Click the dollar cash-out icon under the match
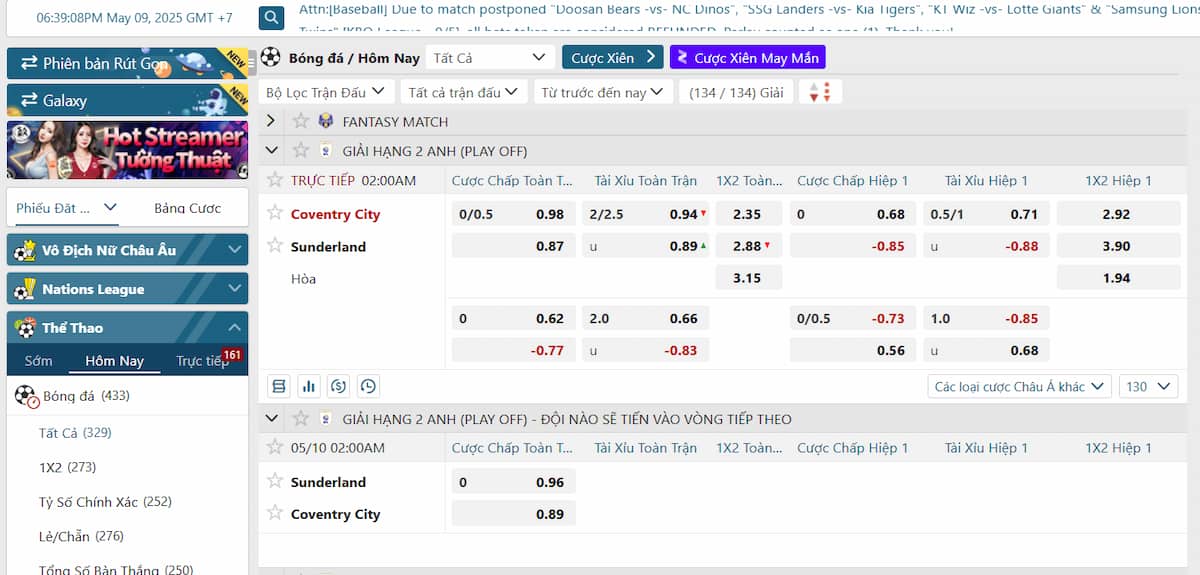1200x575 pixels. [338, 386]
